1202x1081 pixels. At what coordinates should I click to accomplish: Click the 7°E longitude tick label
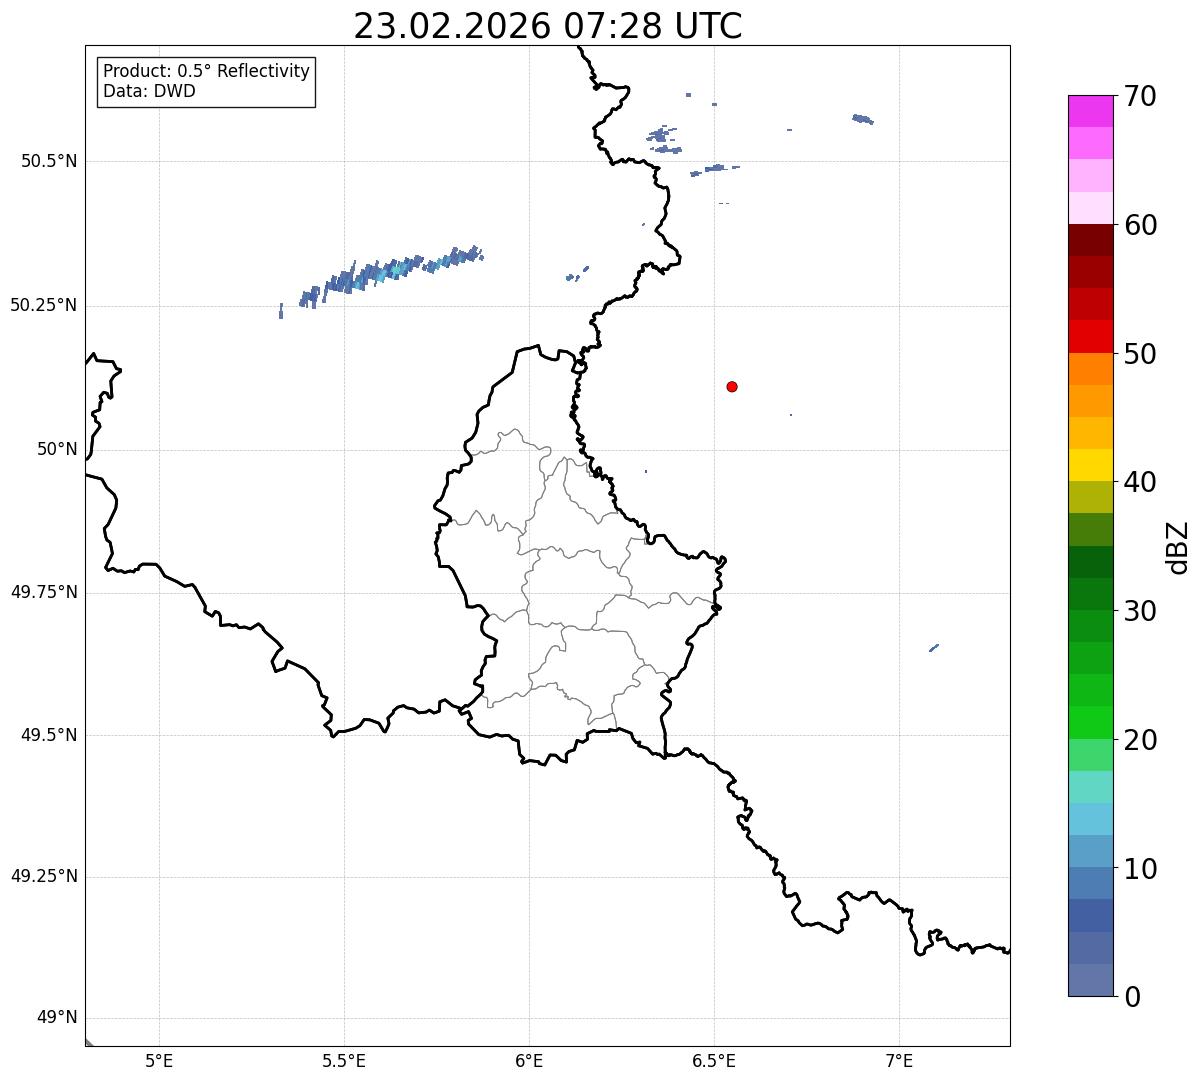[900, 1060]
